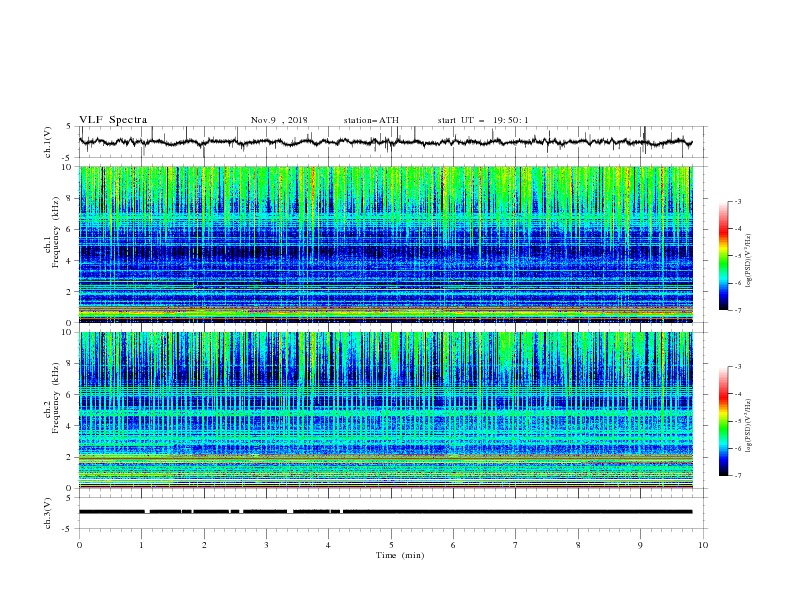The height and width of the screenshot is (612, 792).
Task: Click the black ch.3 signal bar
Action: [385, 512]
